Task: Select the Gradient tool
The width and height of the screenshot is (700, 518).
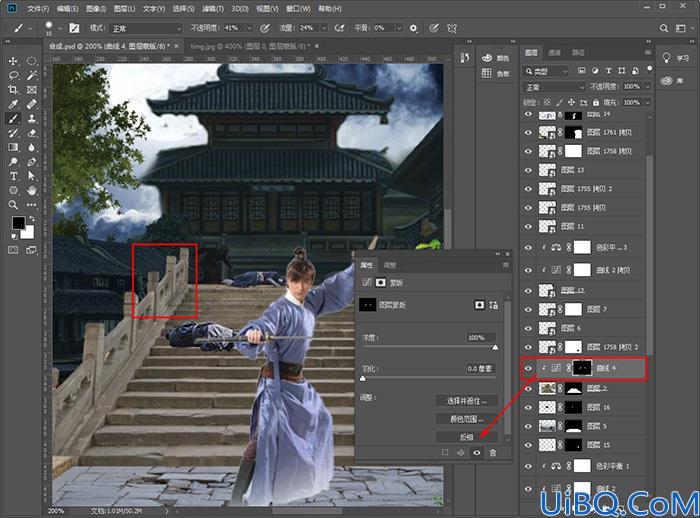Action: coord(13,147)
